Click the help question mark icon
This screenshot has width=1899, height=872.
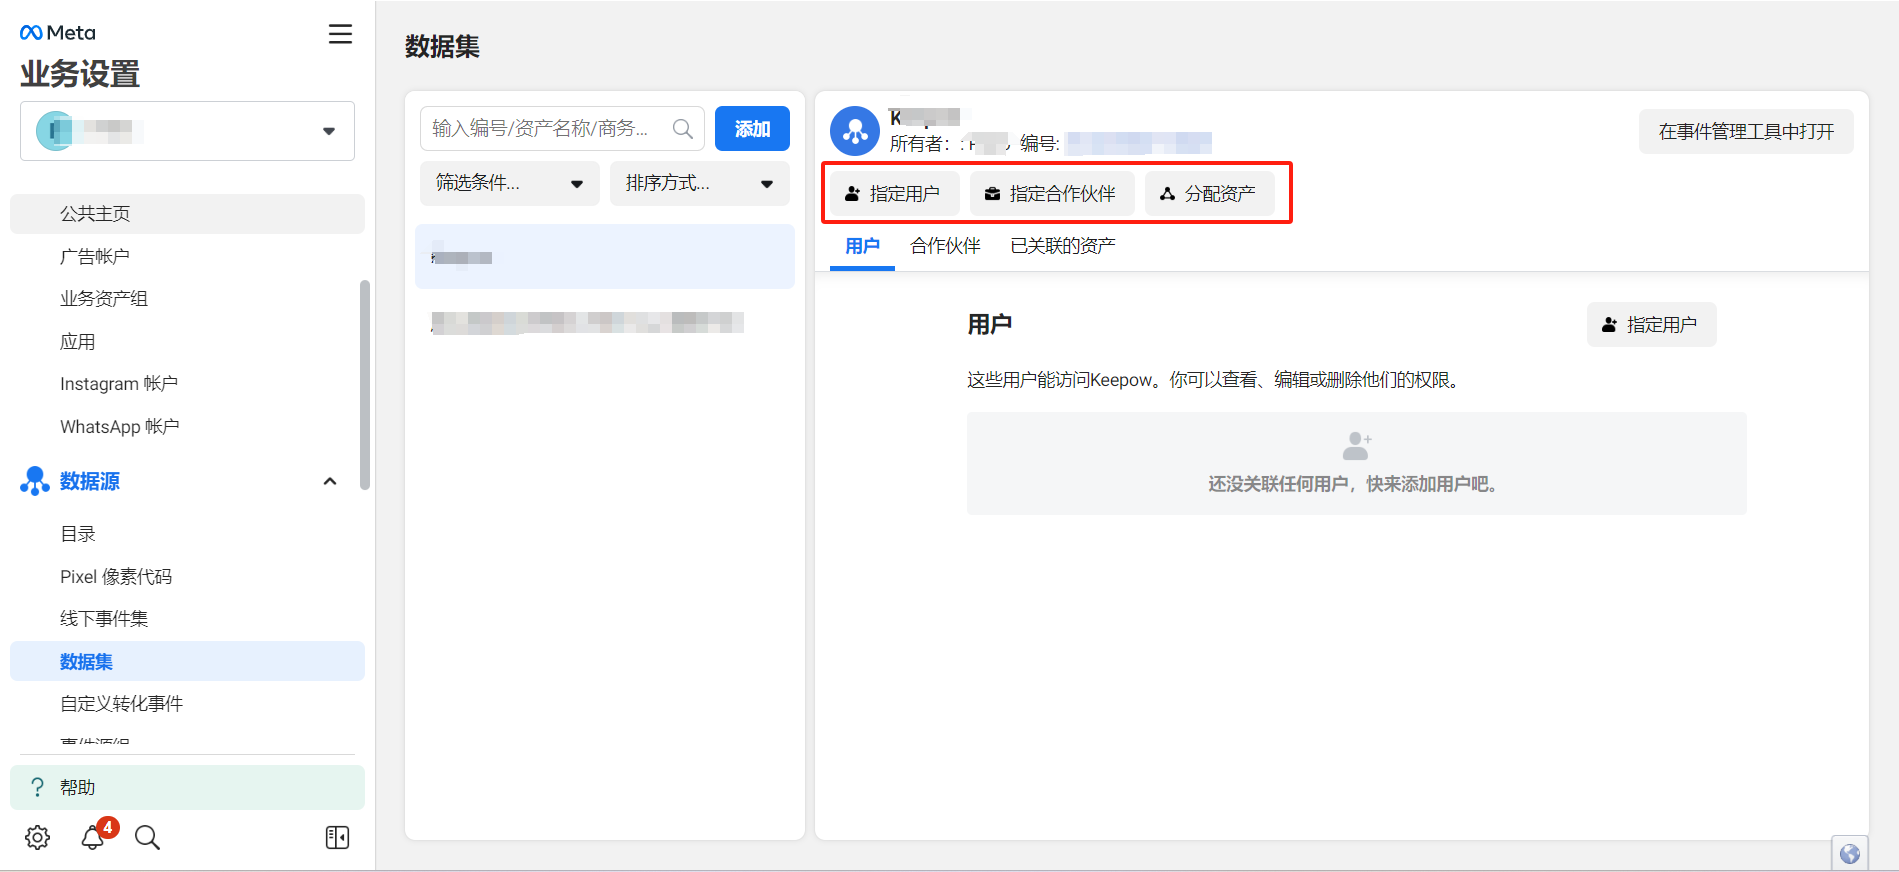(x=38, y=787)
